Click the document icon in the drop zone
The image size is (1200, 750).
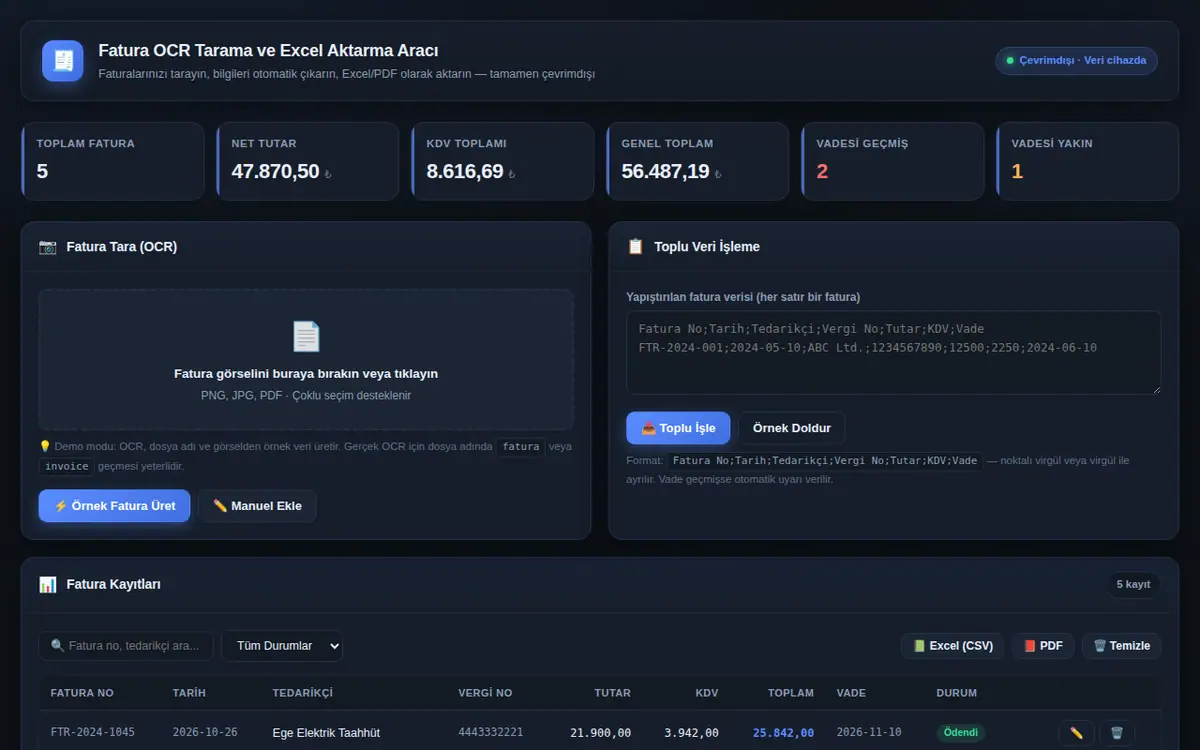click(306, 336)
